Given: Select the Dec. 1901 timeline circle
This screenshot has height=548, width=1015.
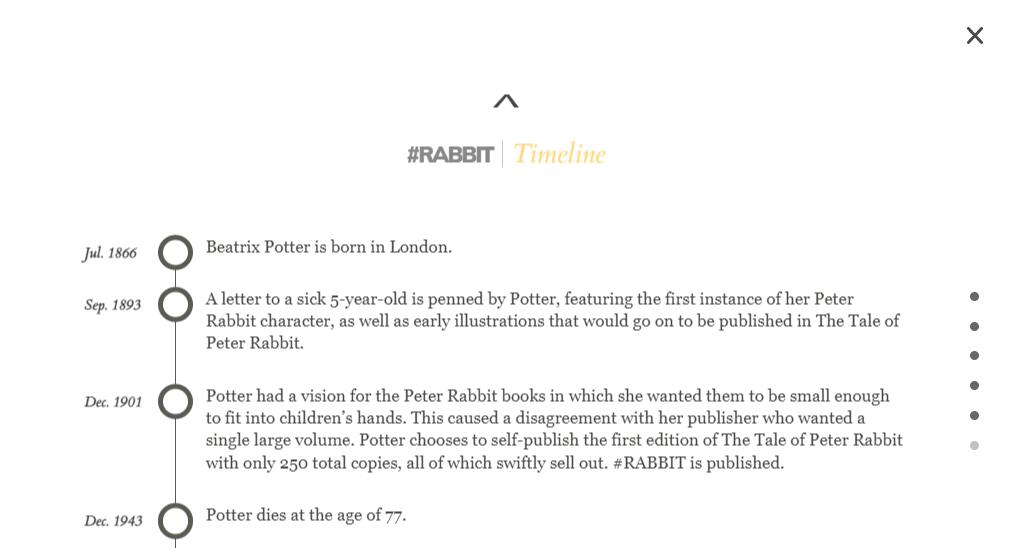Looking at the screenshot, I should click(x=176, y=402).
